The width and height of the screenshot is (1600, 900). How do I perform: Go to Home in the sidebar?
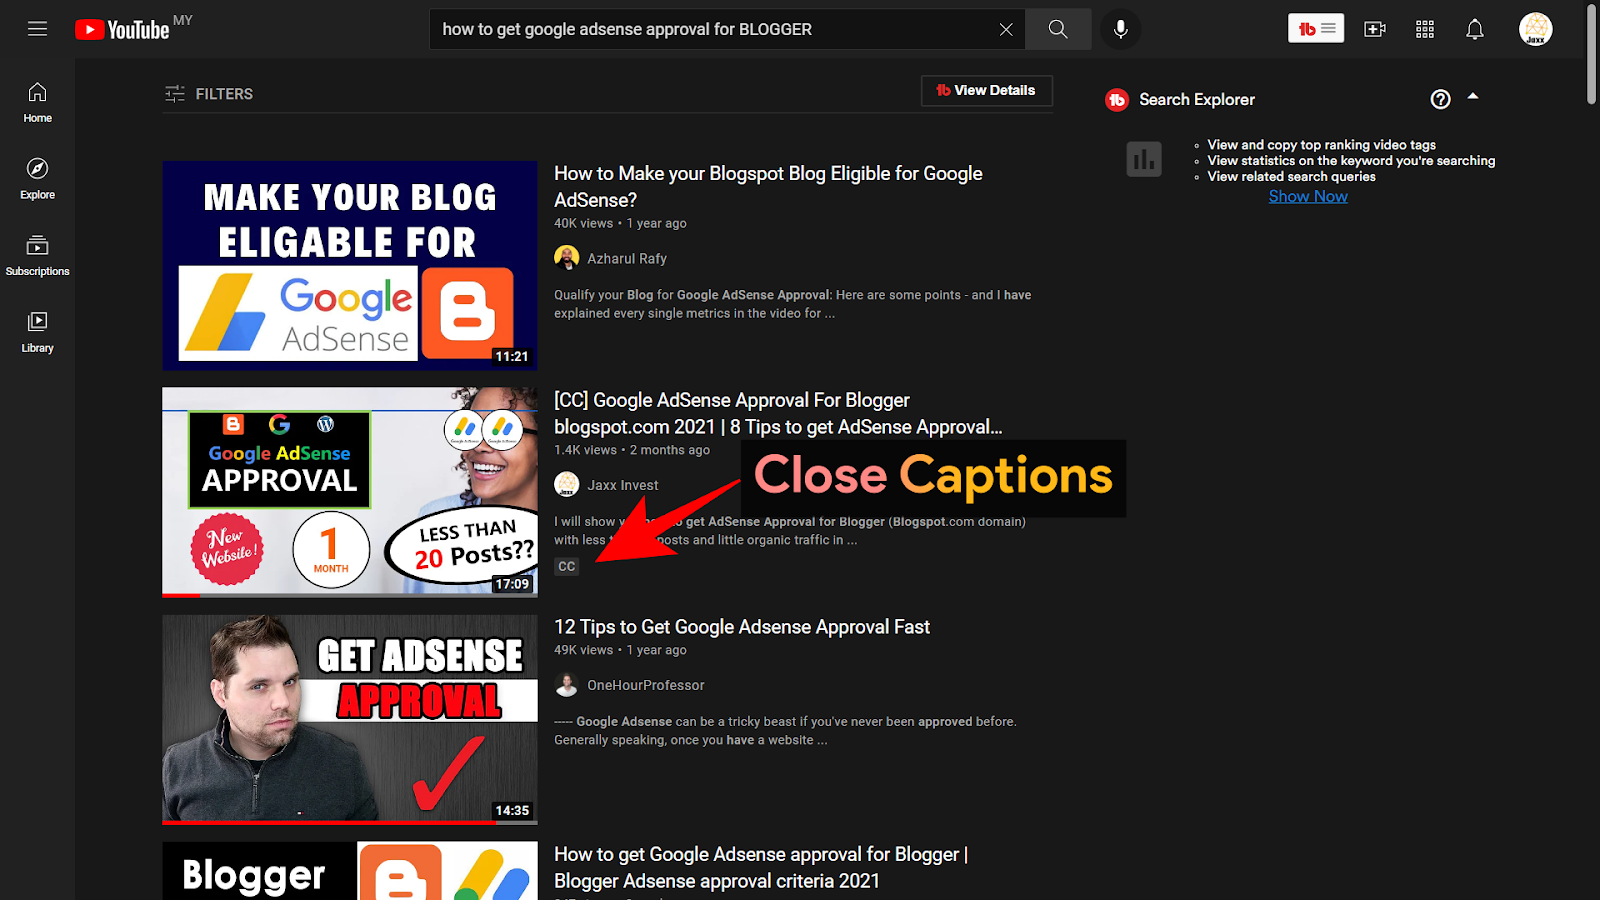click(37, 103)
